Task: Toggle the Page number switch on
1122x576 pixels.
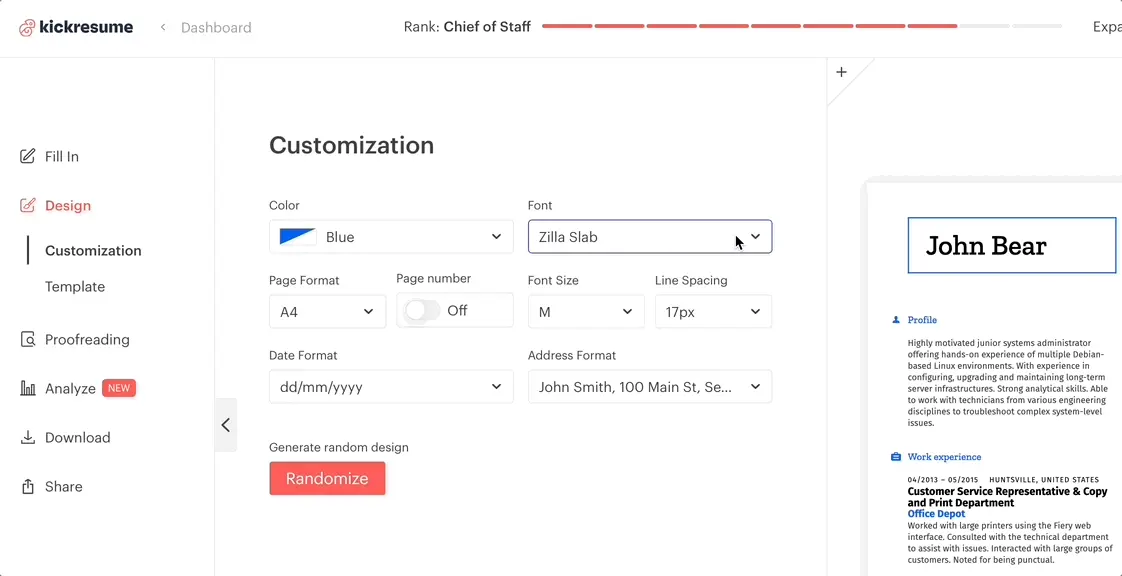Action: [422, 311]
